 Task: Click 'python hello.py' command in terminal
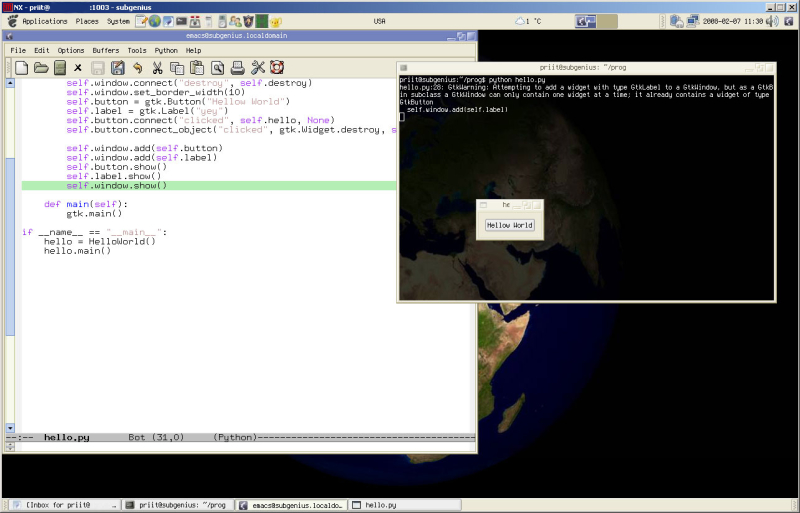(x=517, y=80)
